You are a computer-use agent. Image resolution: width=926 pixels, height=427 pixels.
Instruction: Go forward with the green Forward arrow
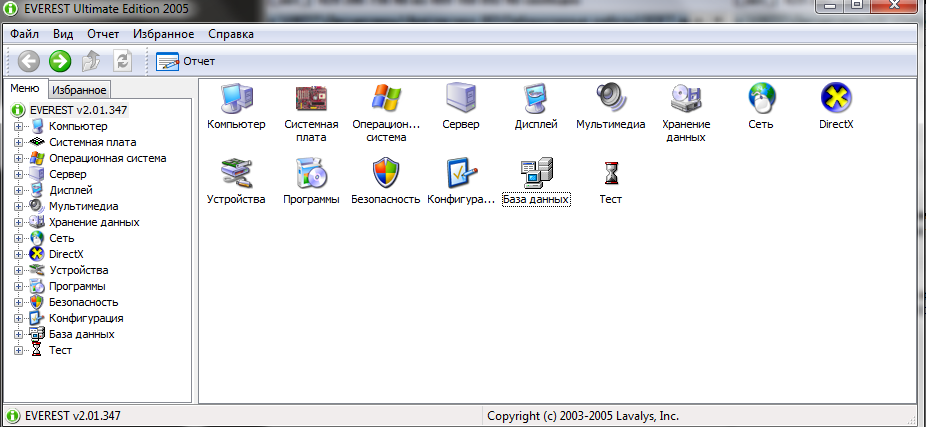(60, 61)
